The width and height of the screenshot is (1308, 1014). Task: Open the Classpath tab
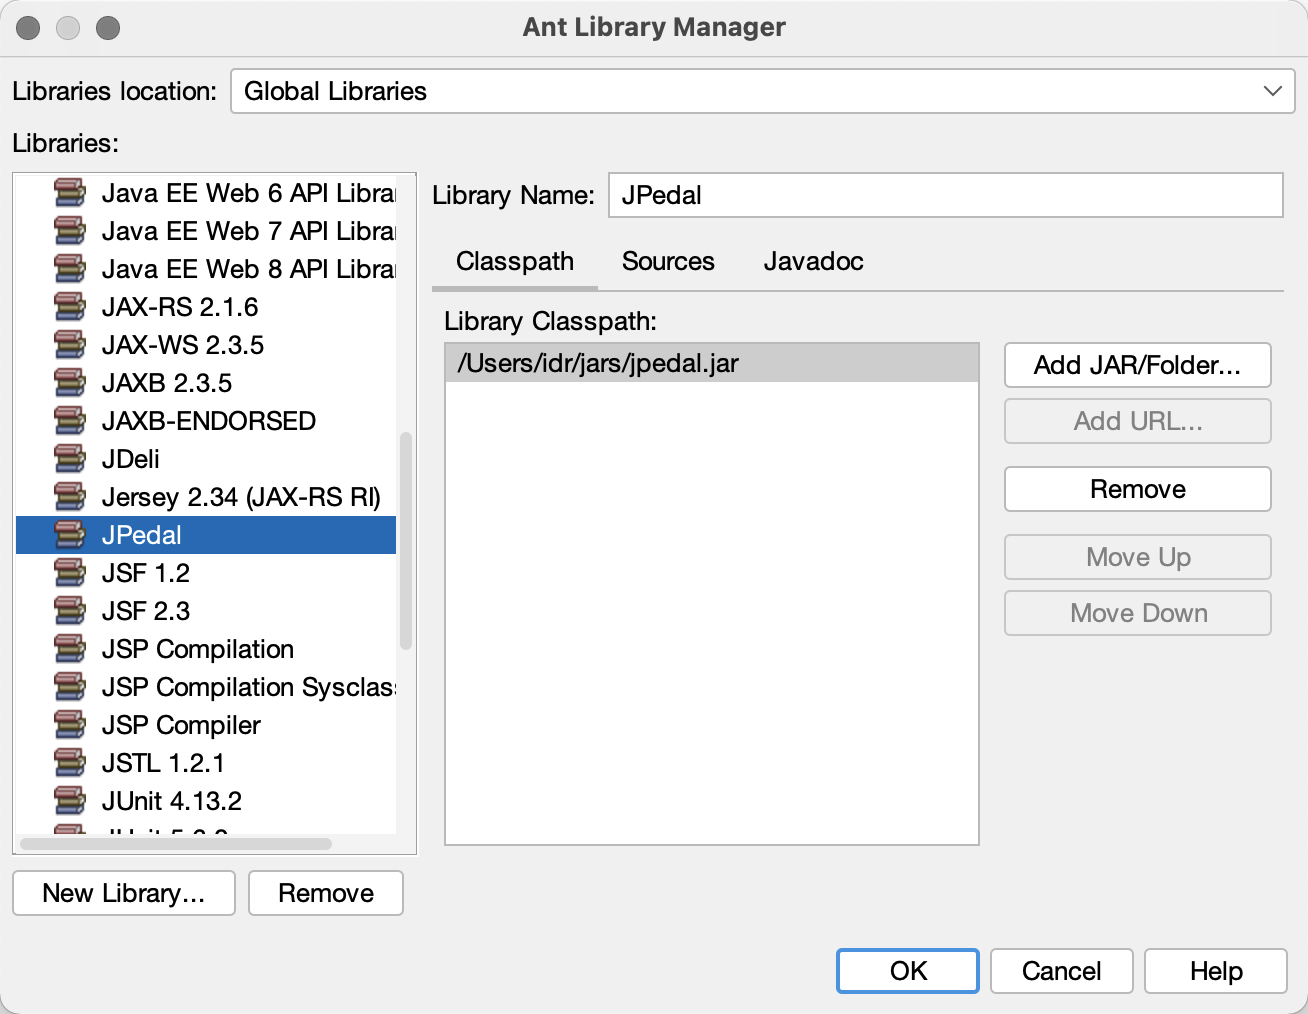click(x=514, y=261)
